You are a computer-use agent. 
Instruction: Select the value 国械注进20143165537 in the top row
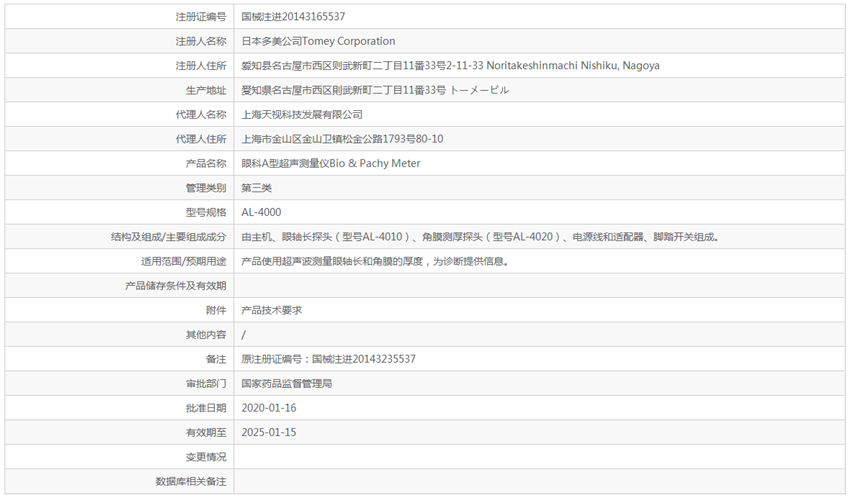tap(293, 17)
